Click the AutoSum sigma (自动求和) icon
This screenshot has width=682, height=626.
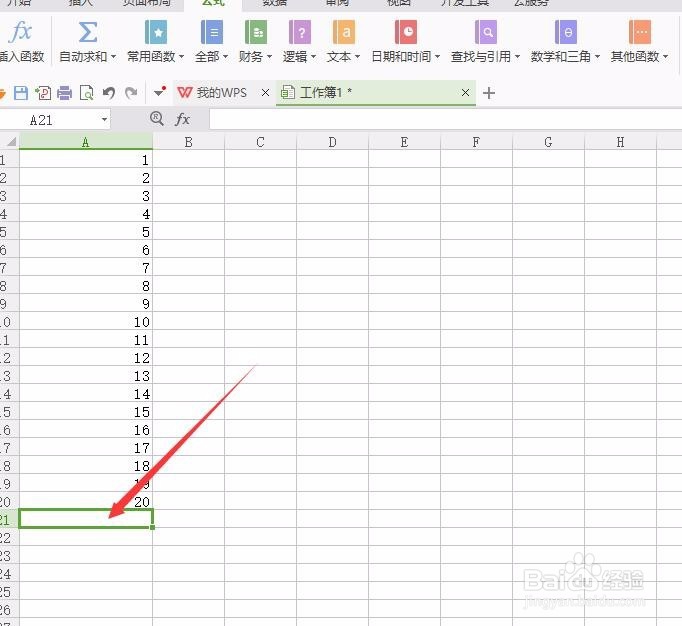87,32
